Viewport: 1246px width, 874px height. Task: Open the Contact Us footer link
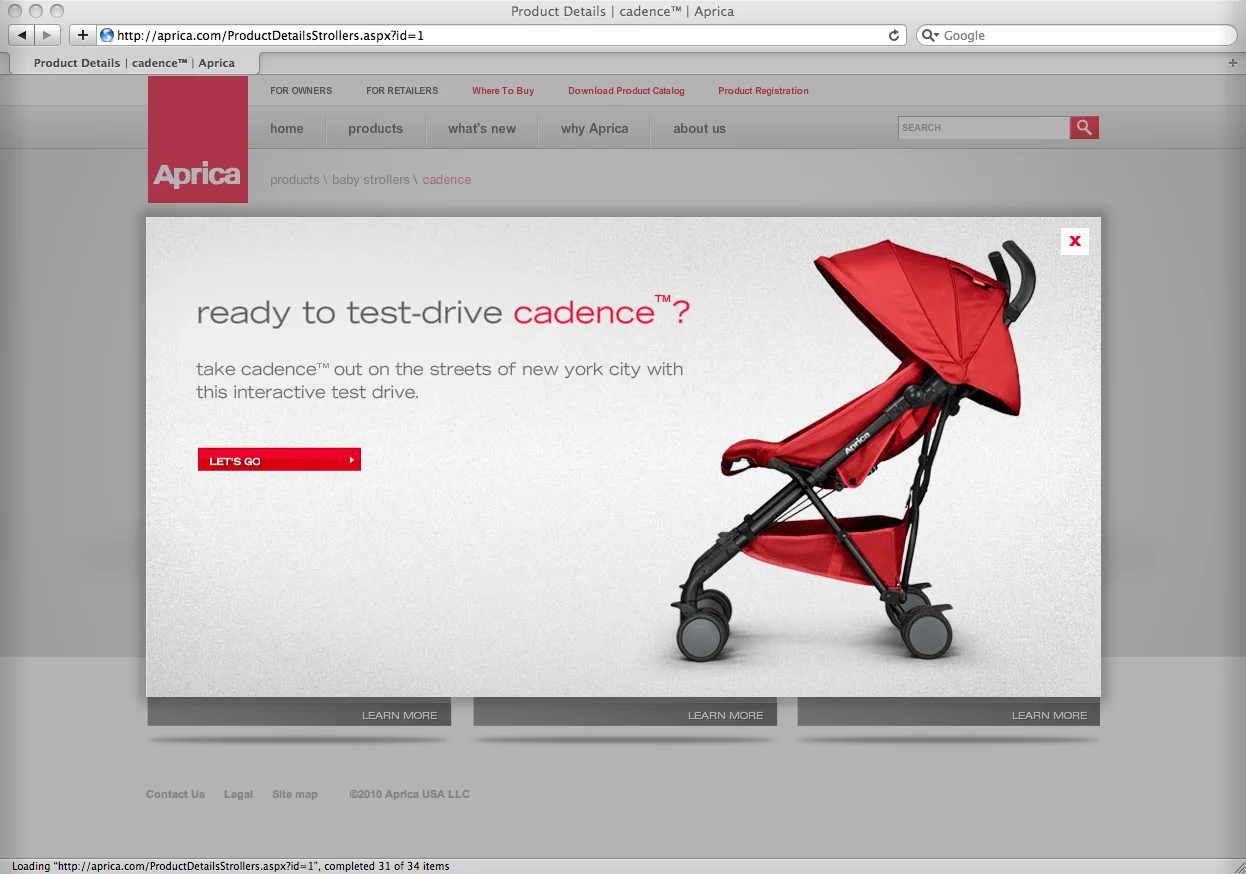pyautogui.click(x=175, y=794)
